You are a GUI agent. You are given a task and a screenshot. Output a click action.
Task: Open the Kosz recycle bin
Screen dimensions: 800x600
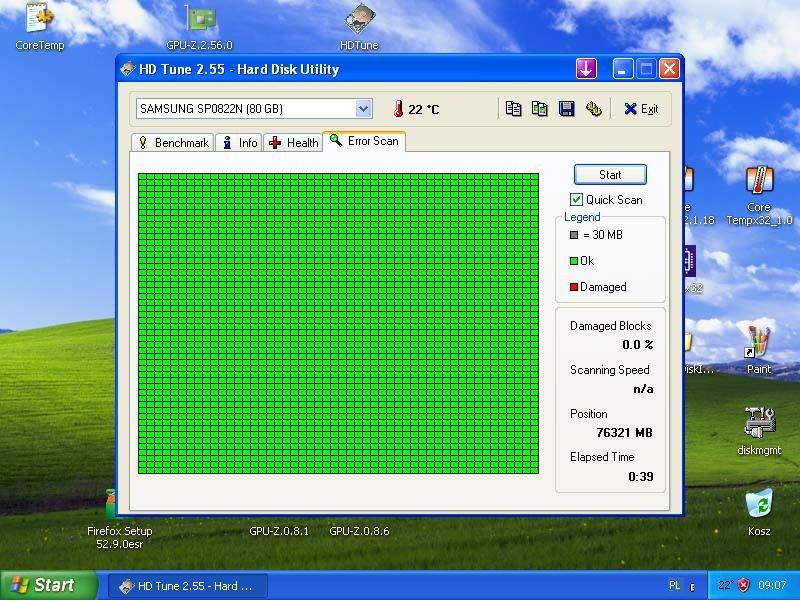759,512
